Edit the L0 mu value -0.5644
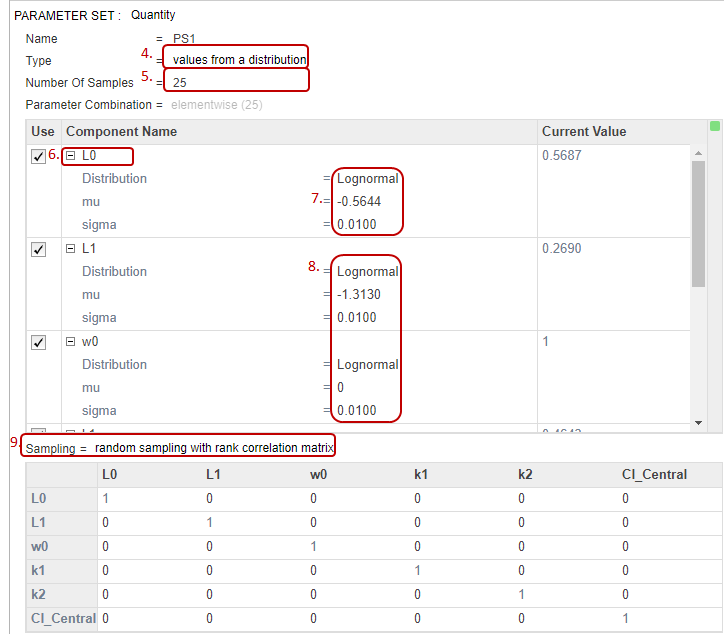 pos(359,201)
